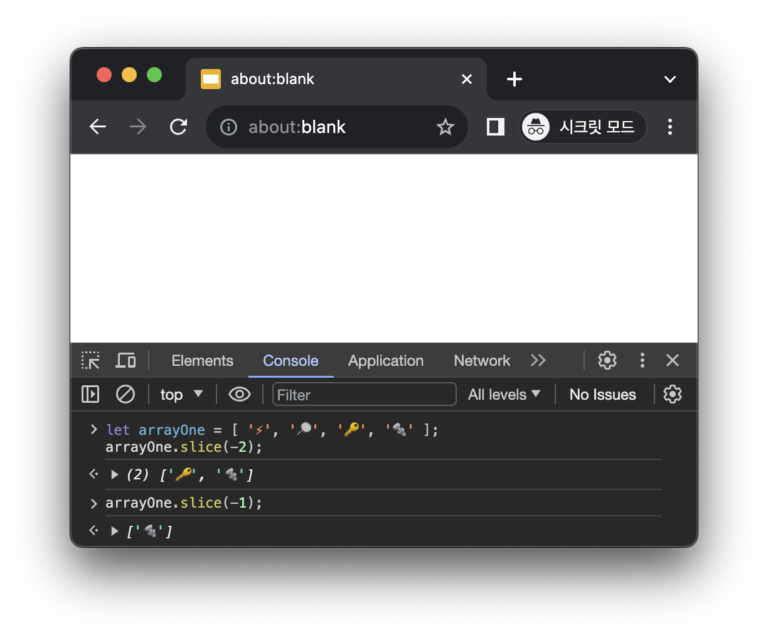Select the Console tab
The width and height of the screenshot is (768, 640).
290,361
